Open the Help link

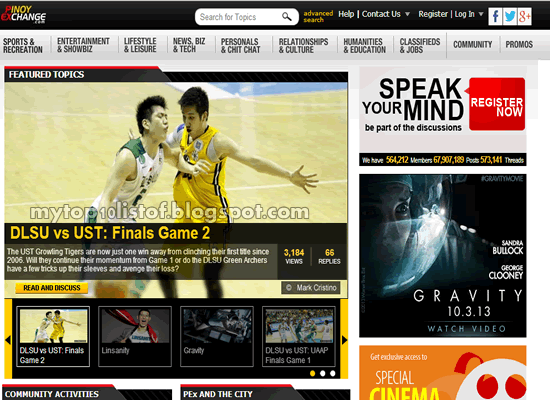coord(346,14)
